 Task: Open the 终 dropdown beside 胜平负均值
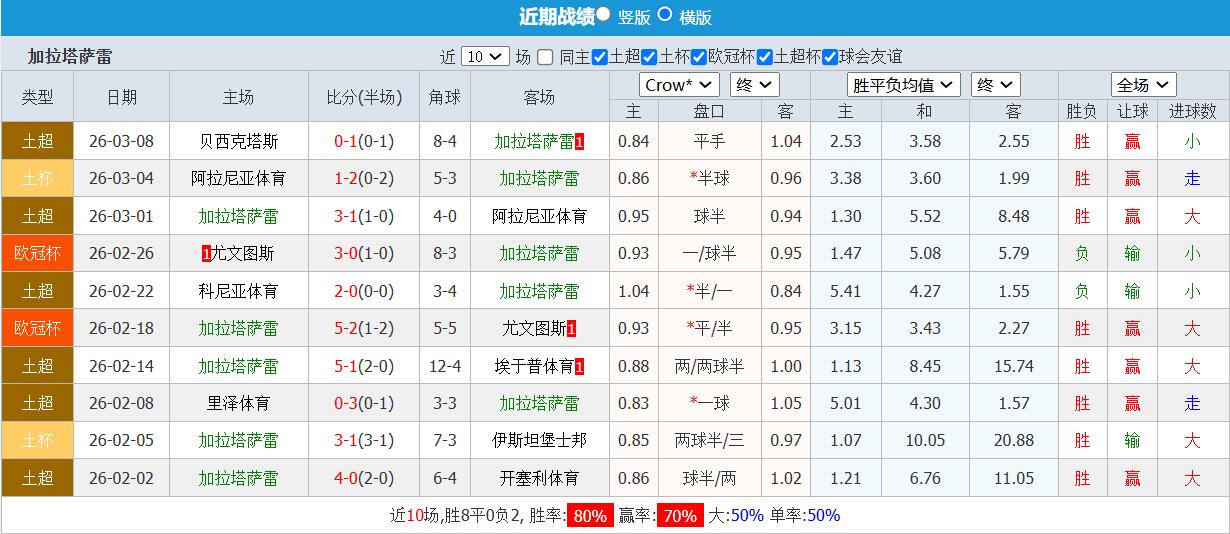[995, 85]
